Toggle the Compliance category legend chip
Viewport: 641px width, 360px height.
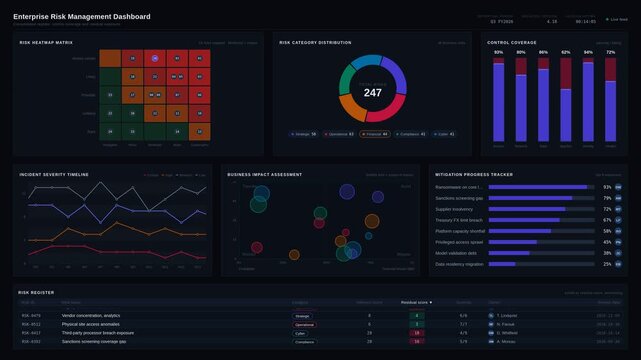click(x=410, y=134)
